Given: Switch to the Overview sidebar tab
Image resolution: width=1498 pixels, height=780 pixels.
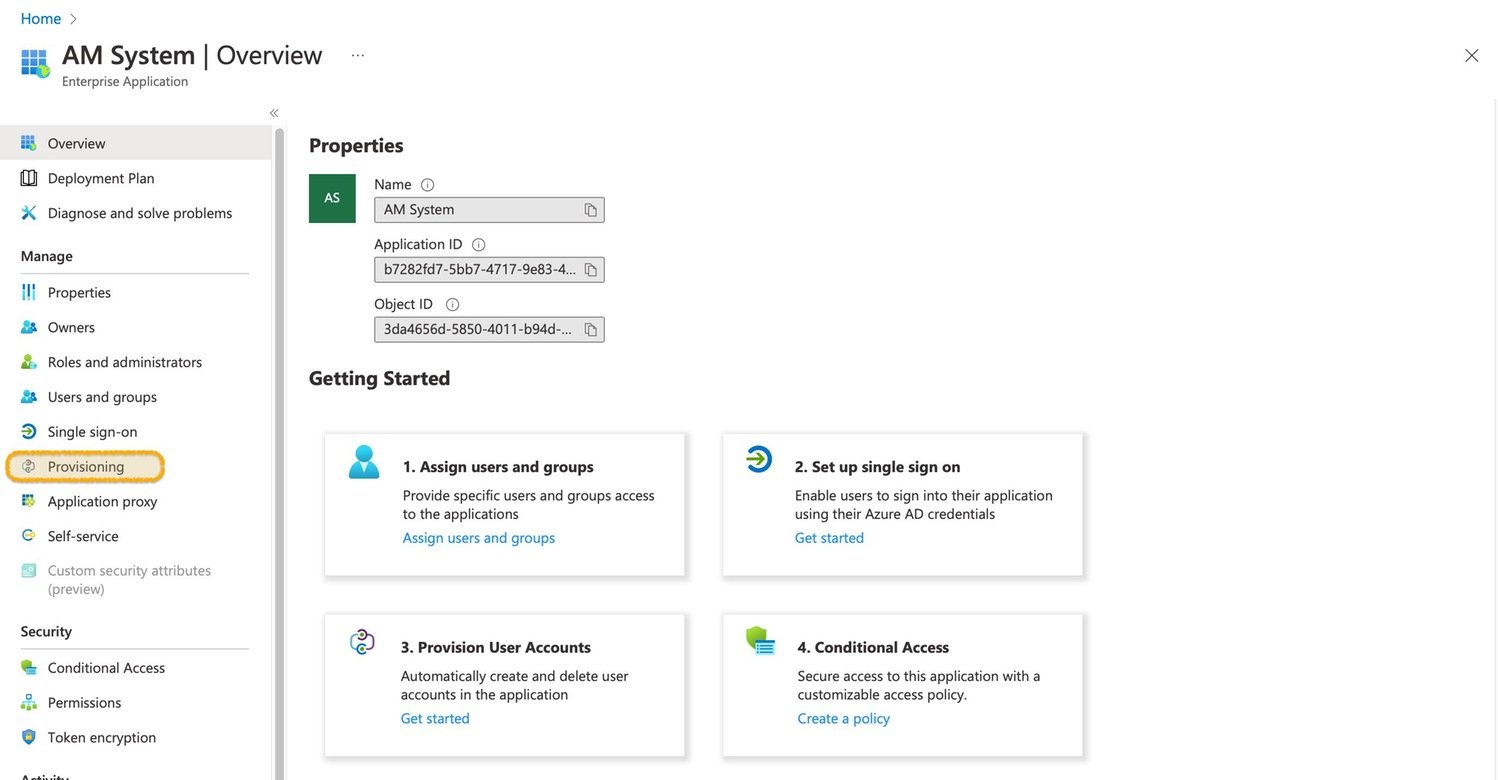Looking at the screenshot, I should click(x=75, y=142).
